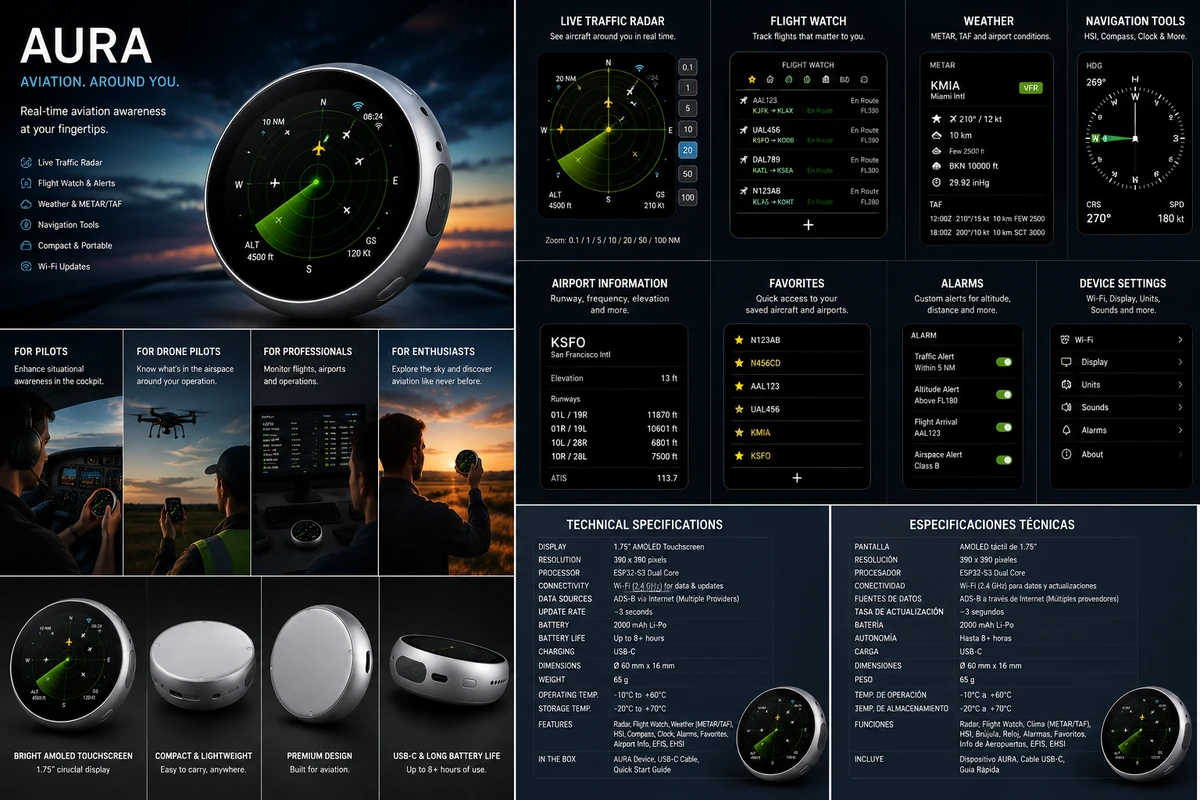Click the HSI compass dial in Navigation Tools
Image resolution: width=1200 pixels, height=800 pixels.
point(1133,138)
